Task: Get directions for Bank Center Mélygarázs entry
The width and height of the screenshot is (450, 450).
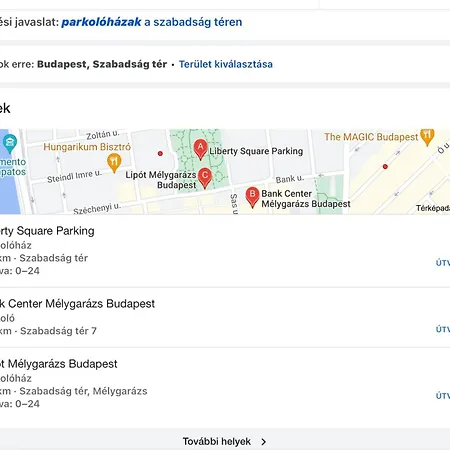Action: coord(443,329)
